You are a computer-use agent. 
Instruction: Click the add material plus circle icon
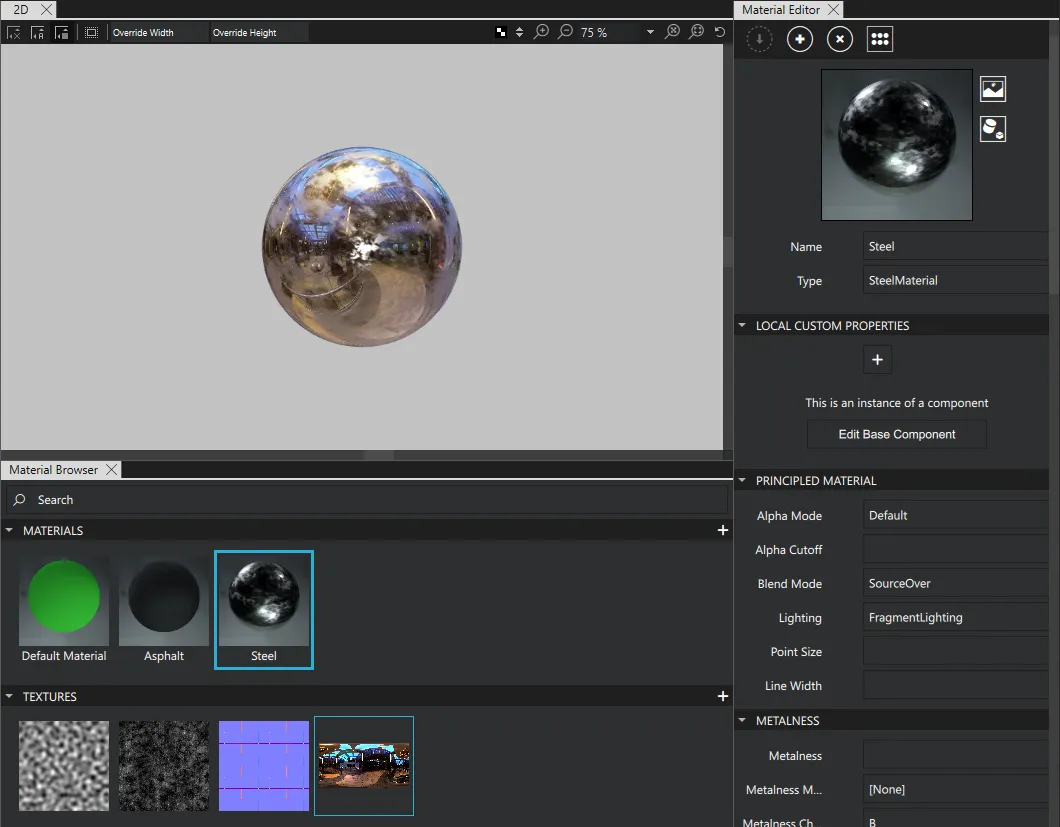coord(800,39)
